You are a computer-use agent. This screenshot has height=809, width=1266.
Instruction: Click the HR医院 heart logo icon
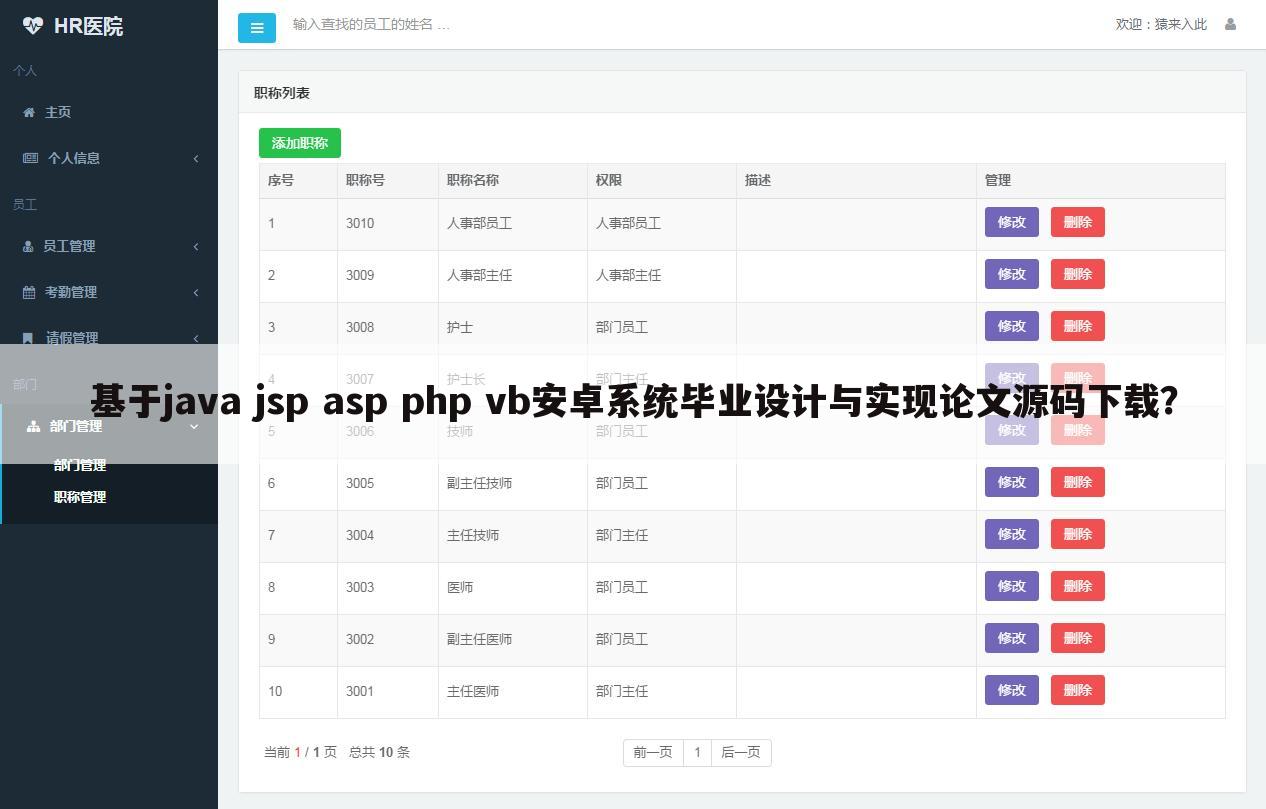coord(33,26)
